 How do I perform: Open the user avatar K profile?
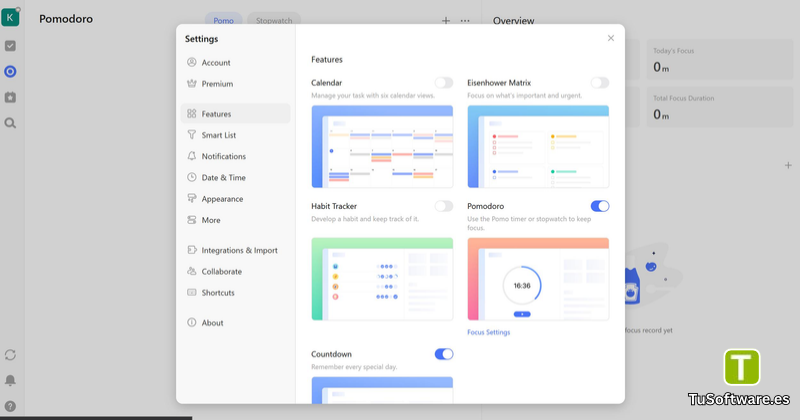pos(10,17)
